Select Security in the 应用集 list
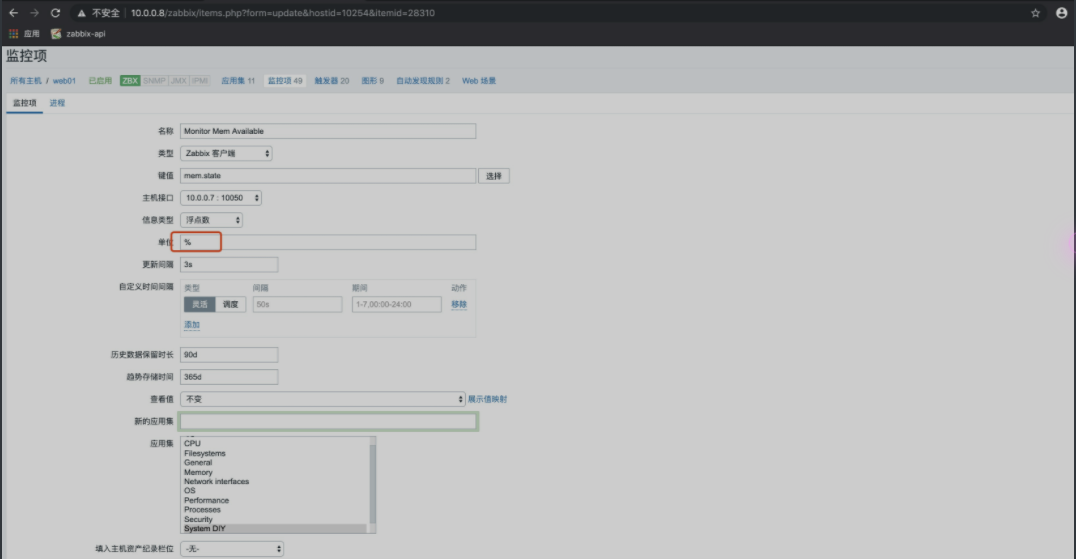Viewport: 1076px width, 559px height. click(198, 519)
